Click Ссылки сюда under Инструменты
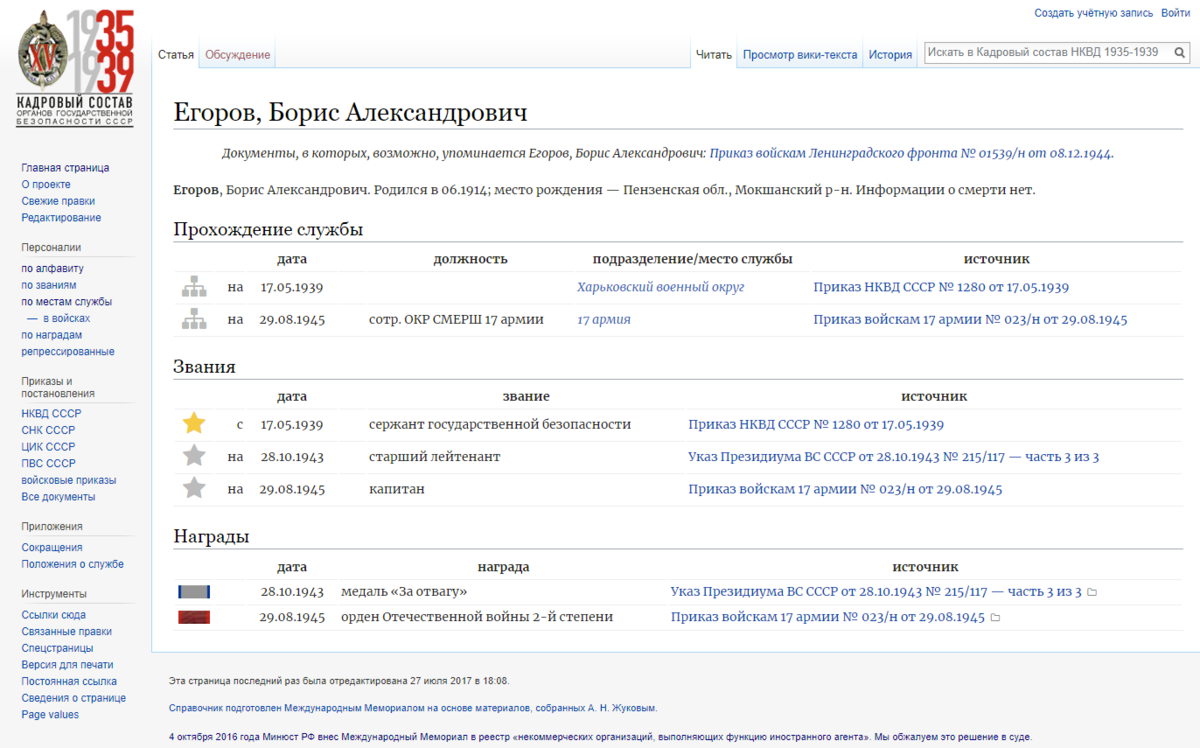Viewport: 1200px width, 748px height. tap(53, 615)
